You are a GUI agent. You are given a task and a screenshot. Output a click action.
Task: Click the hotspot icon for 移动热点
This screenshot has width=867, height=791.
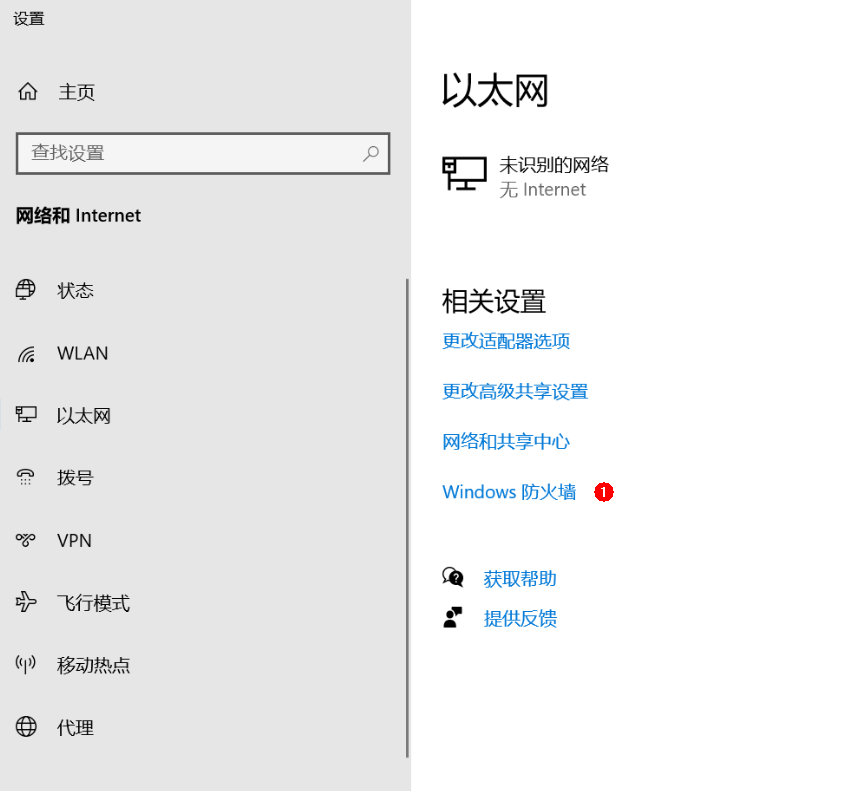[26, 665]
